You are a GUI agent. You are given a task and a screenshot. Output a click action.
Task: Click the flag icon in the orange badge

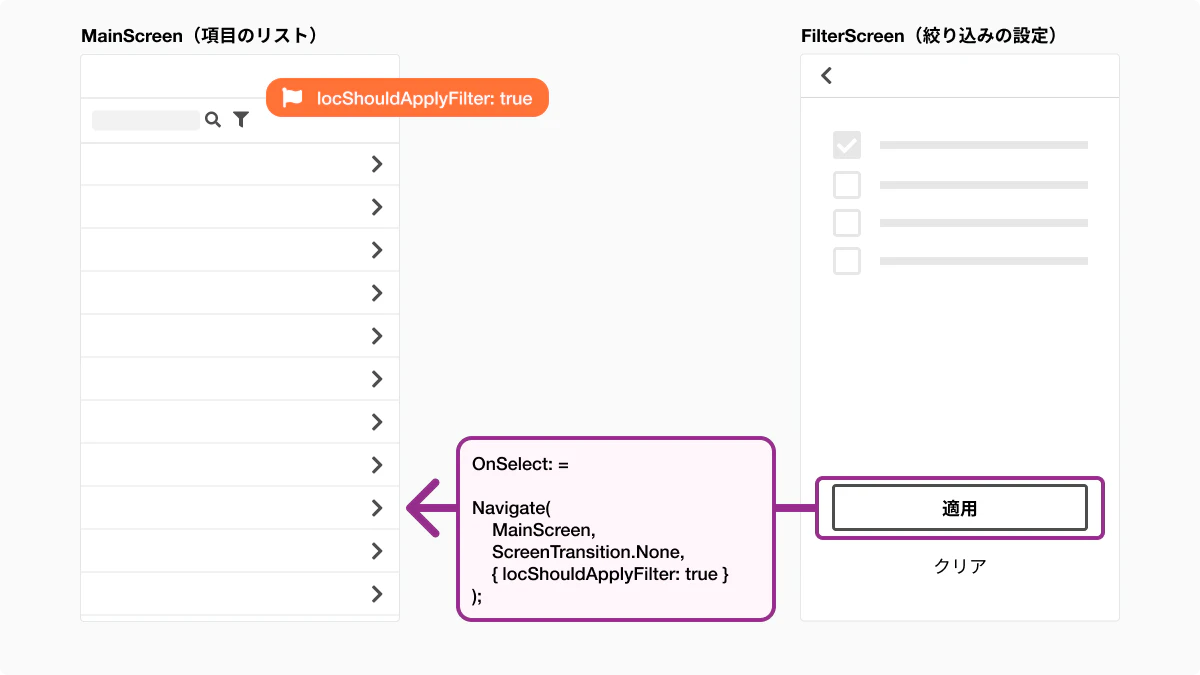tap(292, 98)
